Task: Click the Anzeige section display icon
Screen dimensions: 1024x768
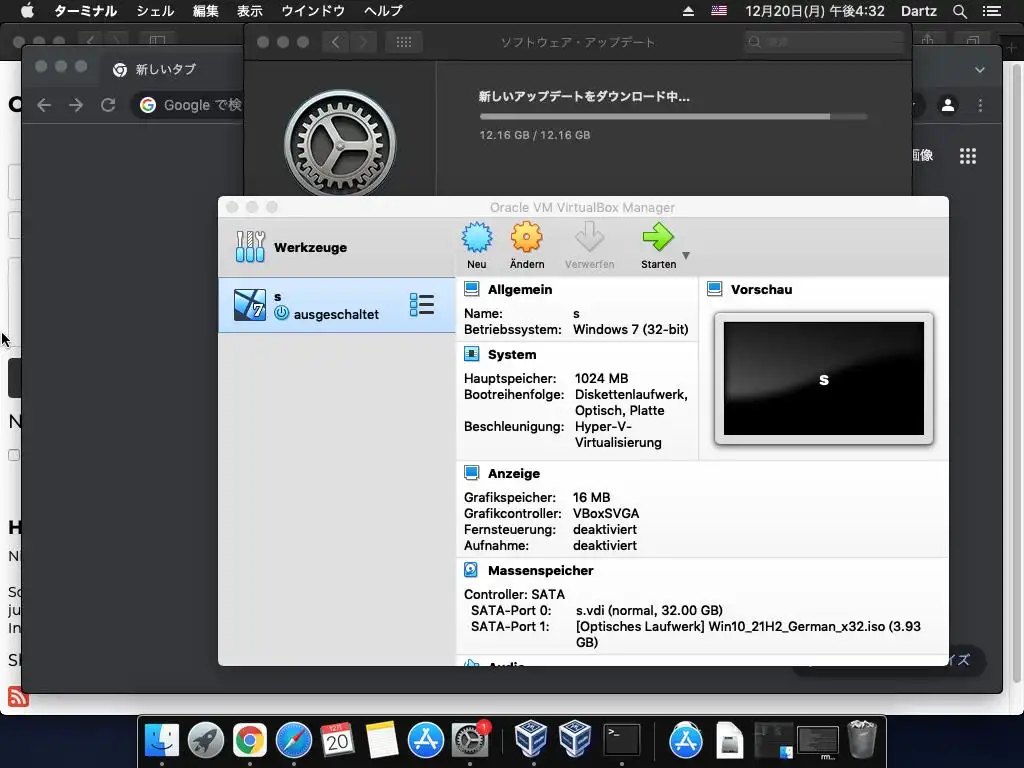Action: (x=472, y=473)
